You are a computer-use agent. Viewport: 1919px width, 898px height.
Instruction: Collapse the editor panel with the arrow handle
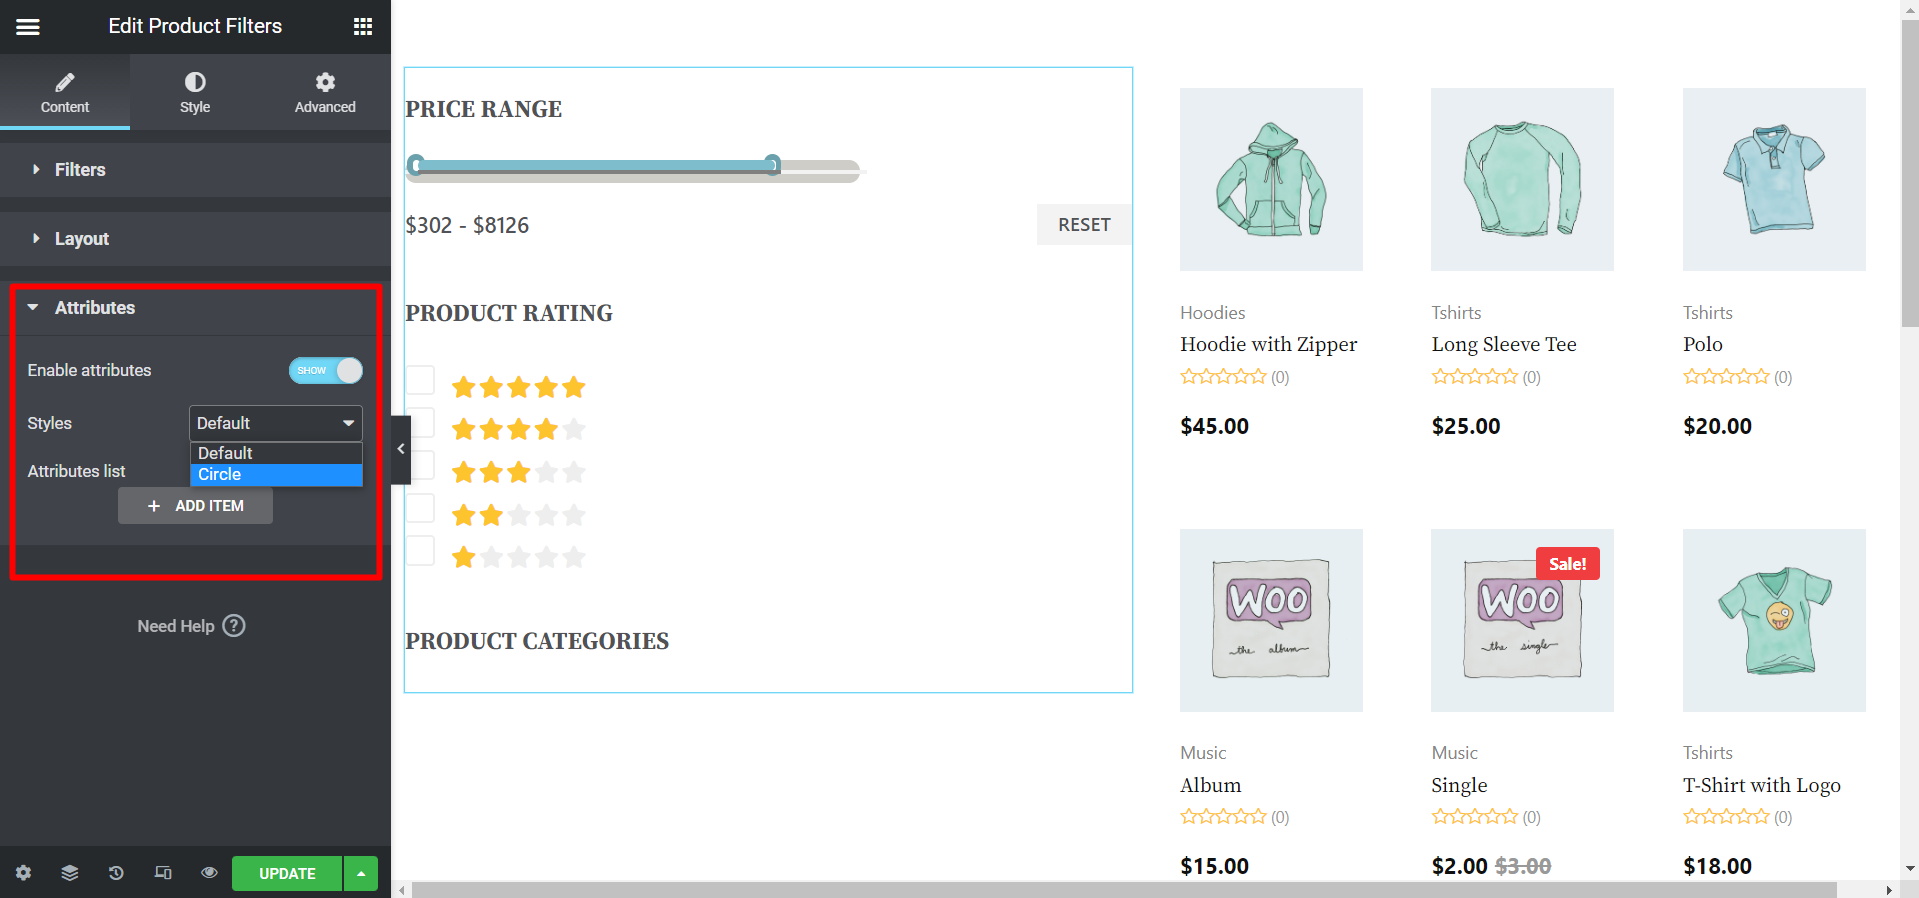[401, 449]
